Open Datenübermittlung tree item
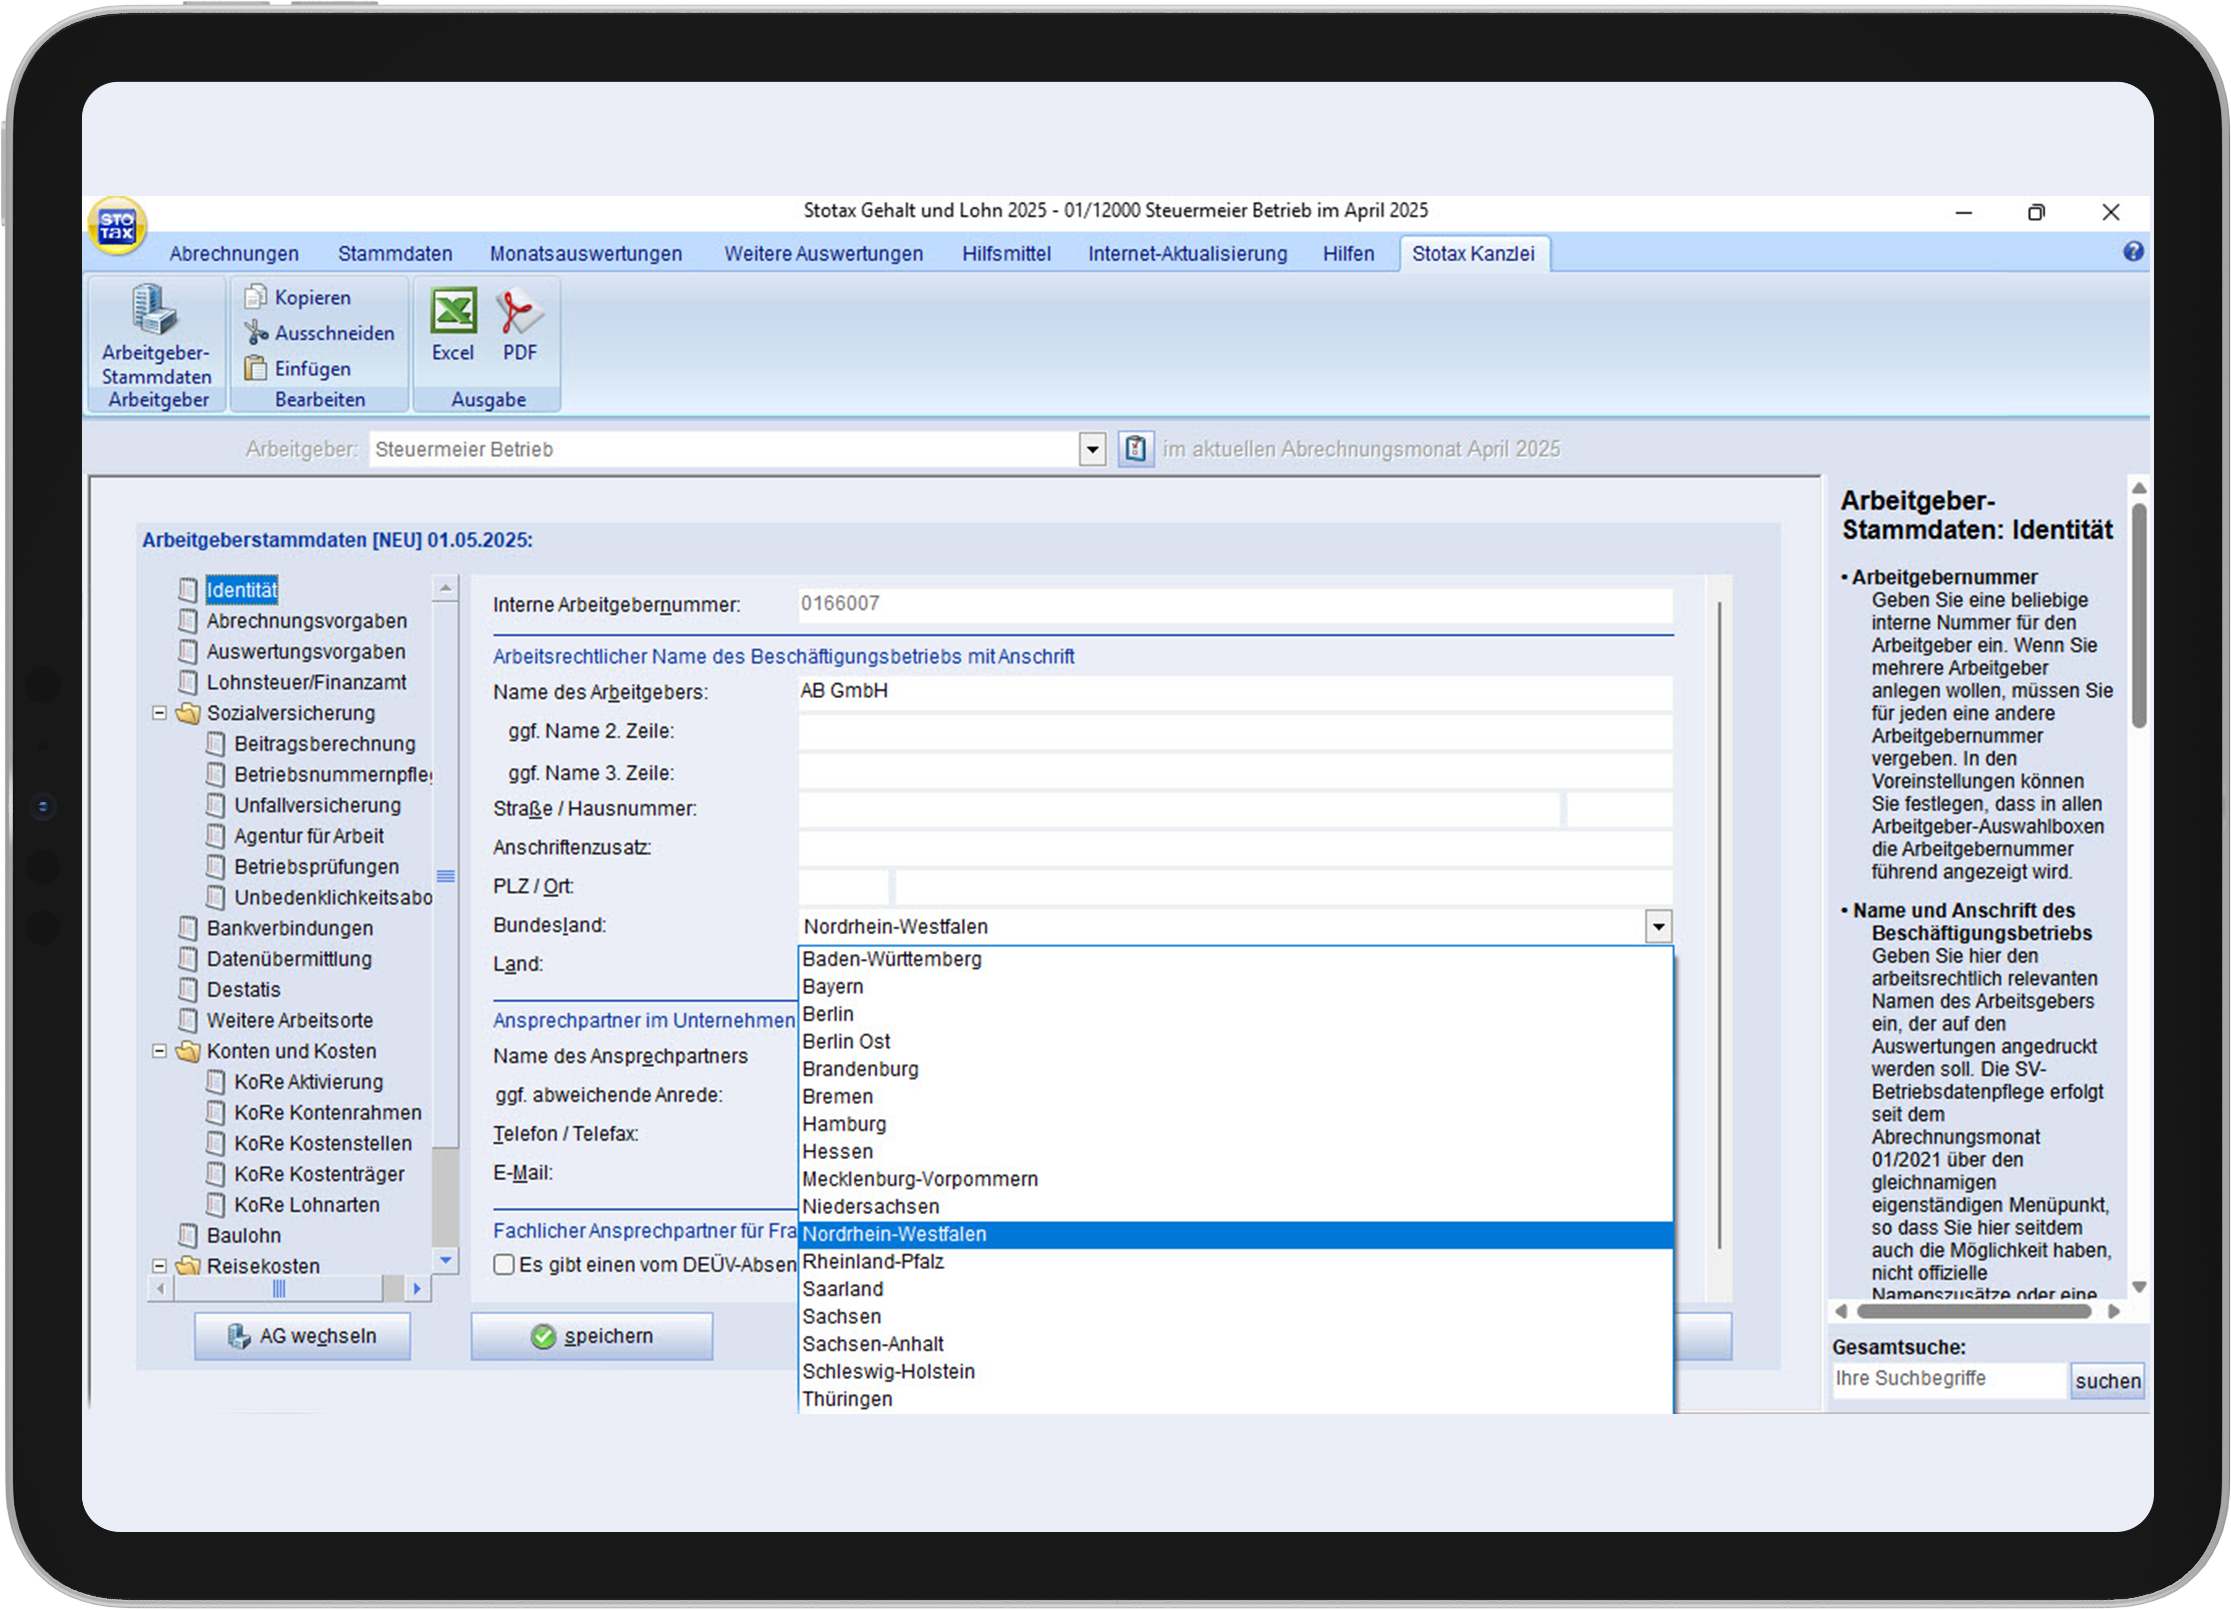2231x1610 pixels. [289, 959]
